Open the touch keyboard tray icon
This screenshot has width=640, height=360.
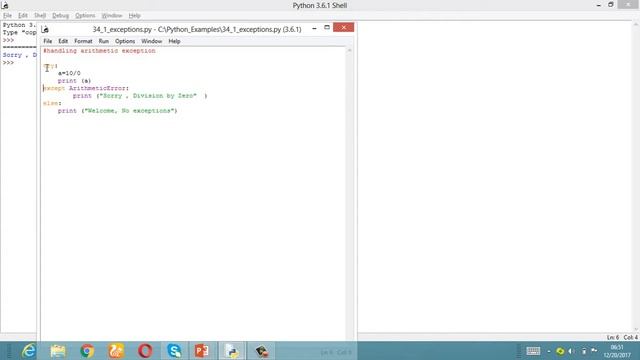[x=533, y=351]
